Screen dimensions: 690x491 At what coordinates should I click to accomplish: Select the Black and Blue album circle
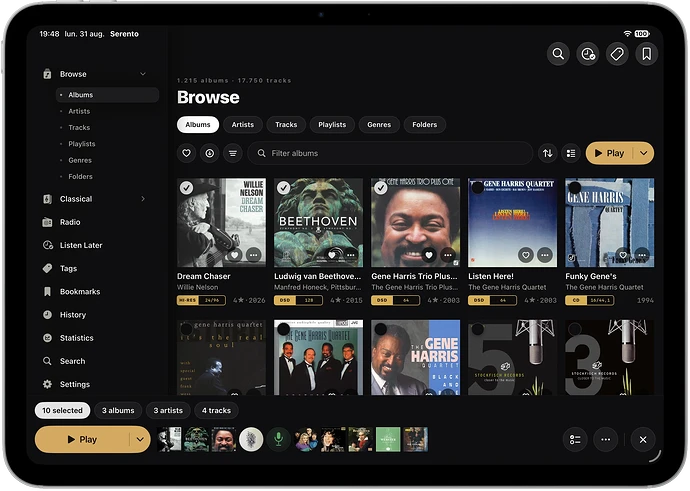click(381, 329)
